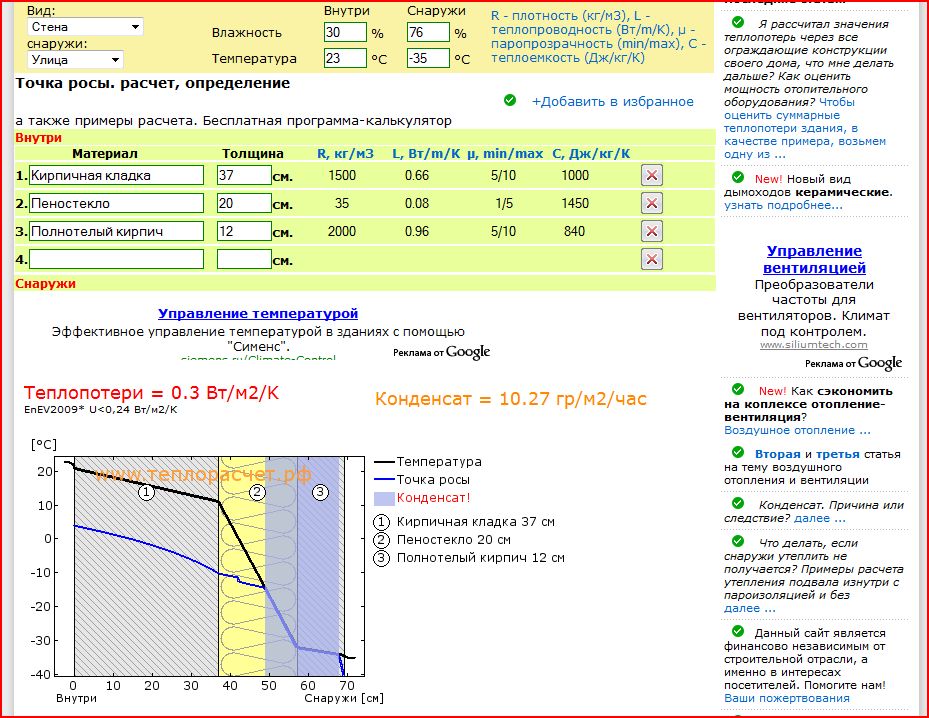Image resolution: width=929 pixels, height=718 pixels.
Task: Click +Добавить в избранное link
Action: tap(613, 101)
